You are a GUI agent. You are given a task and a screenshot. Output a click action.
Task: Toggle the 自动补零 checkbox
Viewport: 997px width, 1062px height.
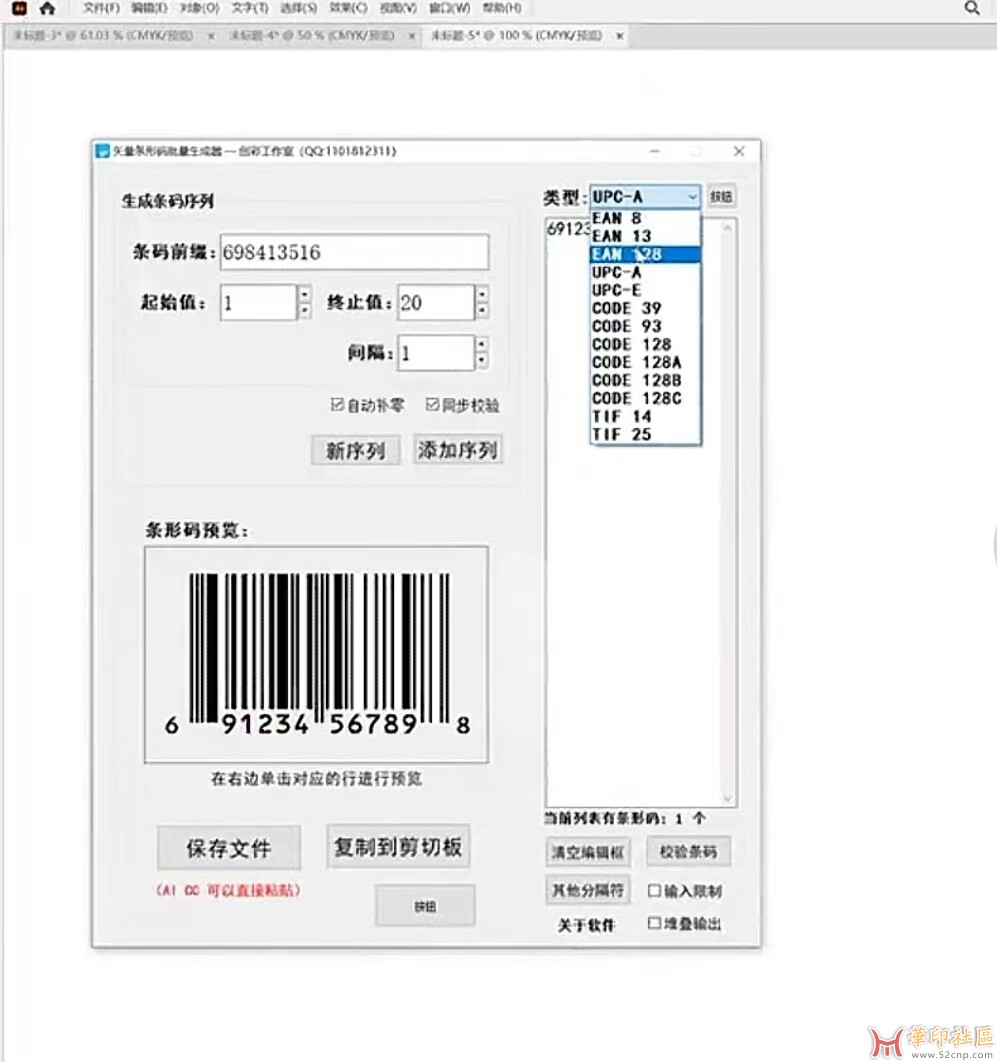(x=337, y=404)
